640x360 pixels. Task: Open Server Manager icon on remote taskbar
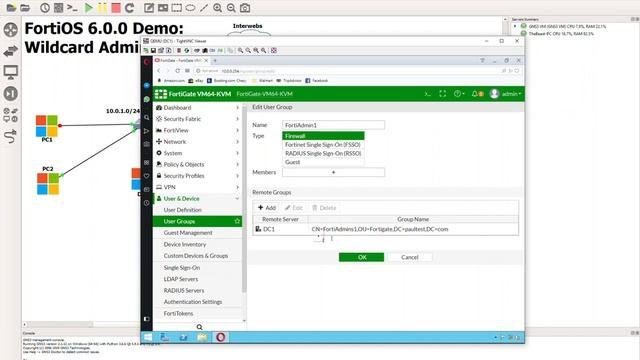coord(165,337)
